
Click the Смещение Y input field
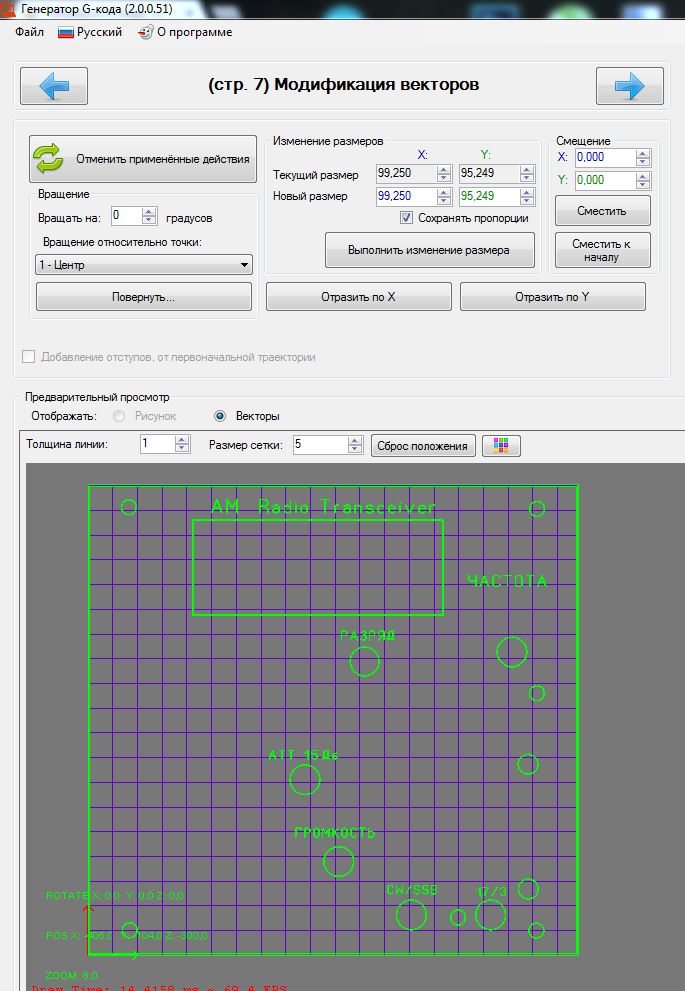coord(605,180)
